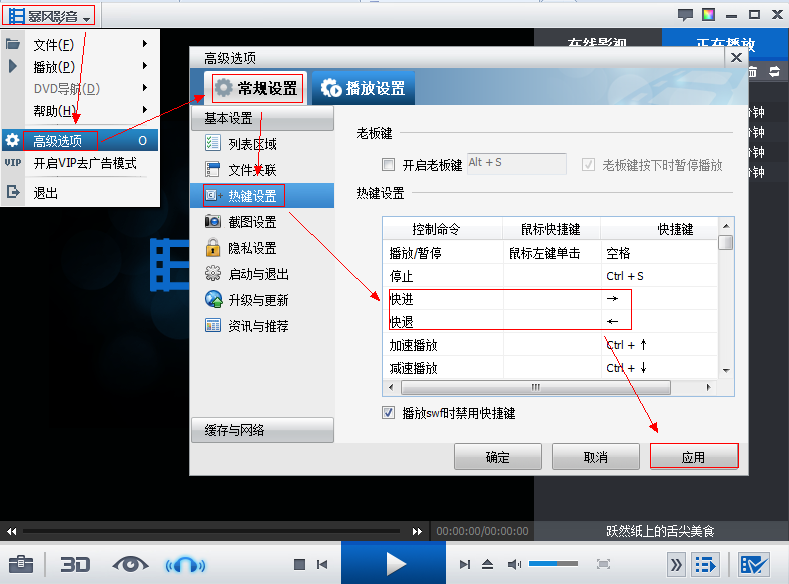Switch to the 播放设置 tab
Viewport: 789px width, 584px height.
[x=363, y=89]
